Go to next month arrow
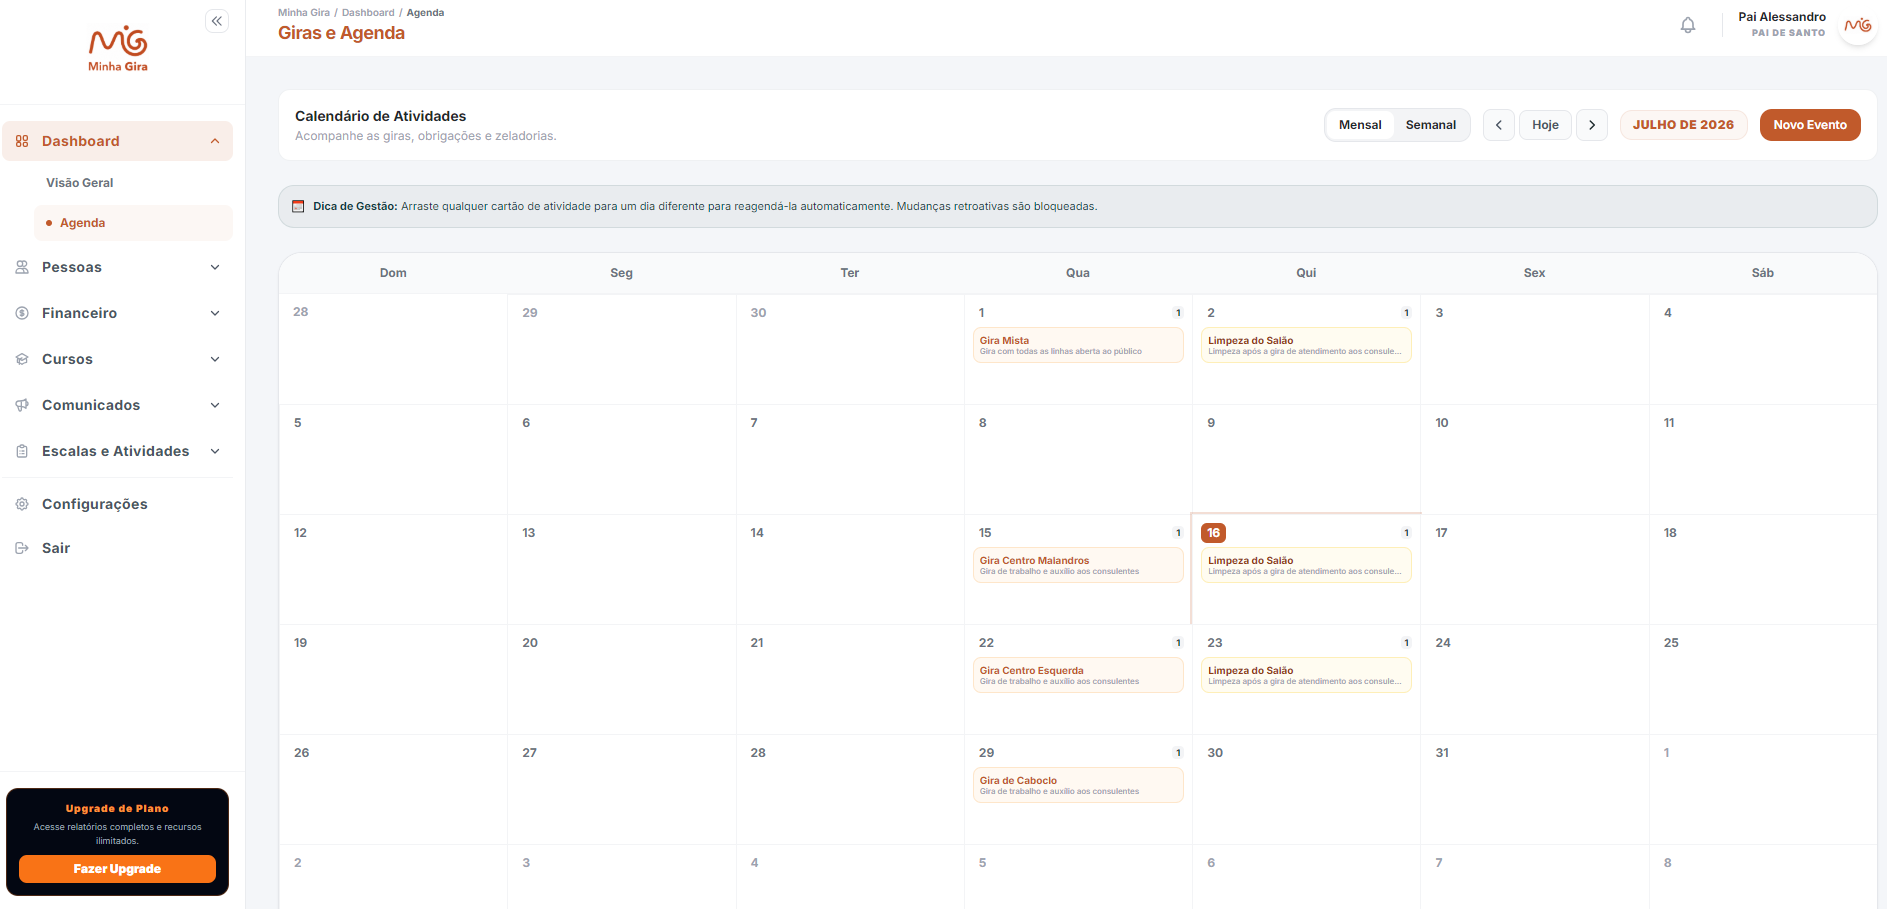This screenshot has width=1887, height=909. click(x=1592, y=125)
